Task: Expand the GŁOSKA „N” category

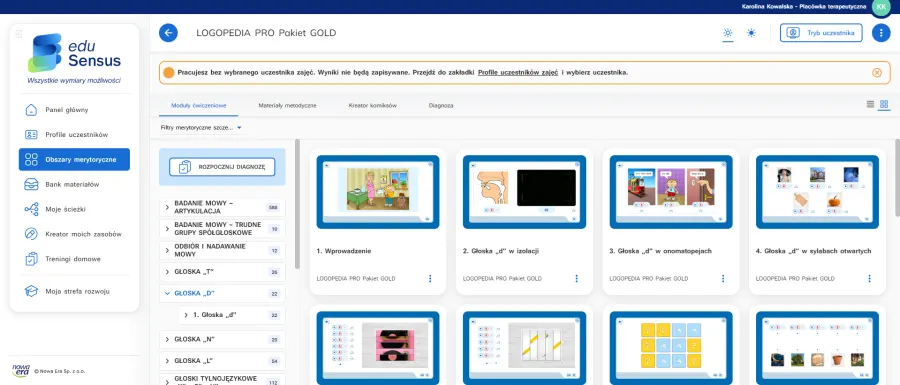Action: coord(222,340)
